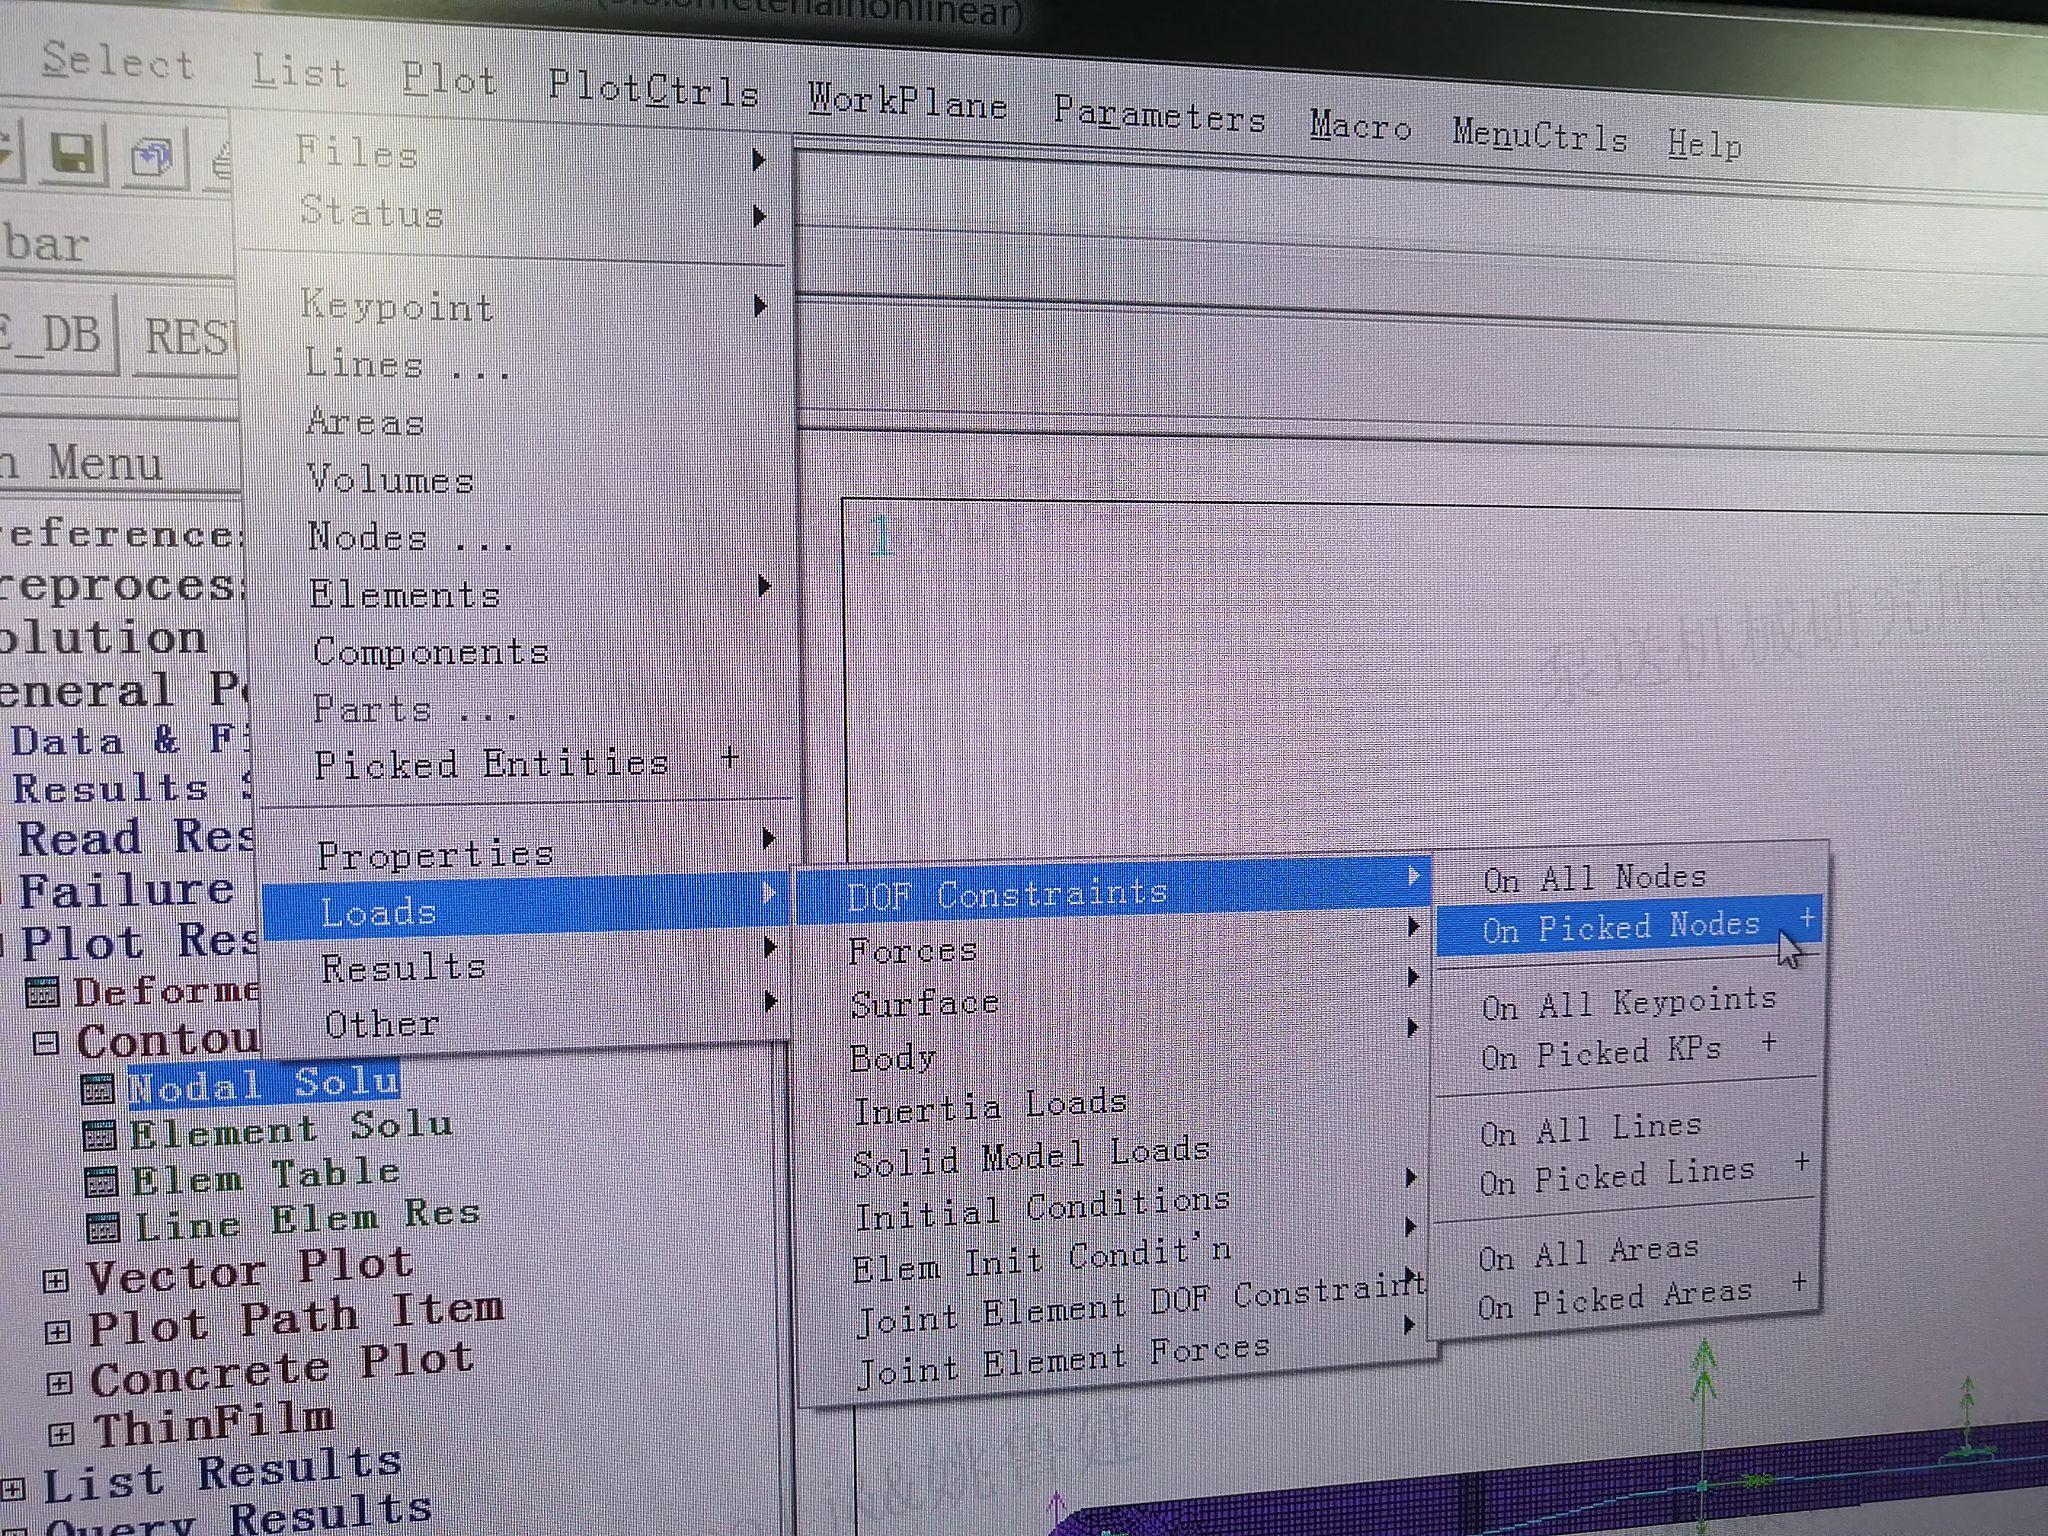The image size is (2048, 1536).
Task: Open the PlotCtrls menu
Action: point(653,91)
